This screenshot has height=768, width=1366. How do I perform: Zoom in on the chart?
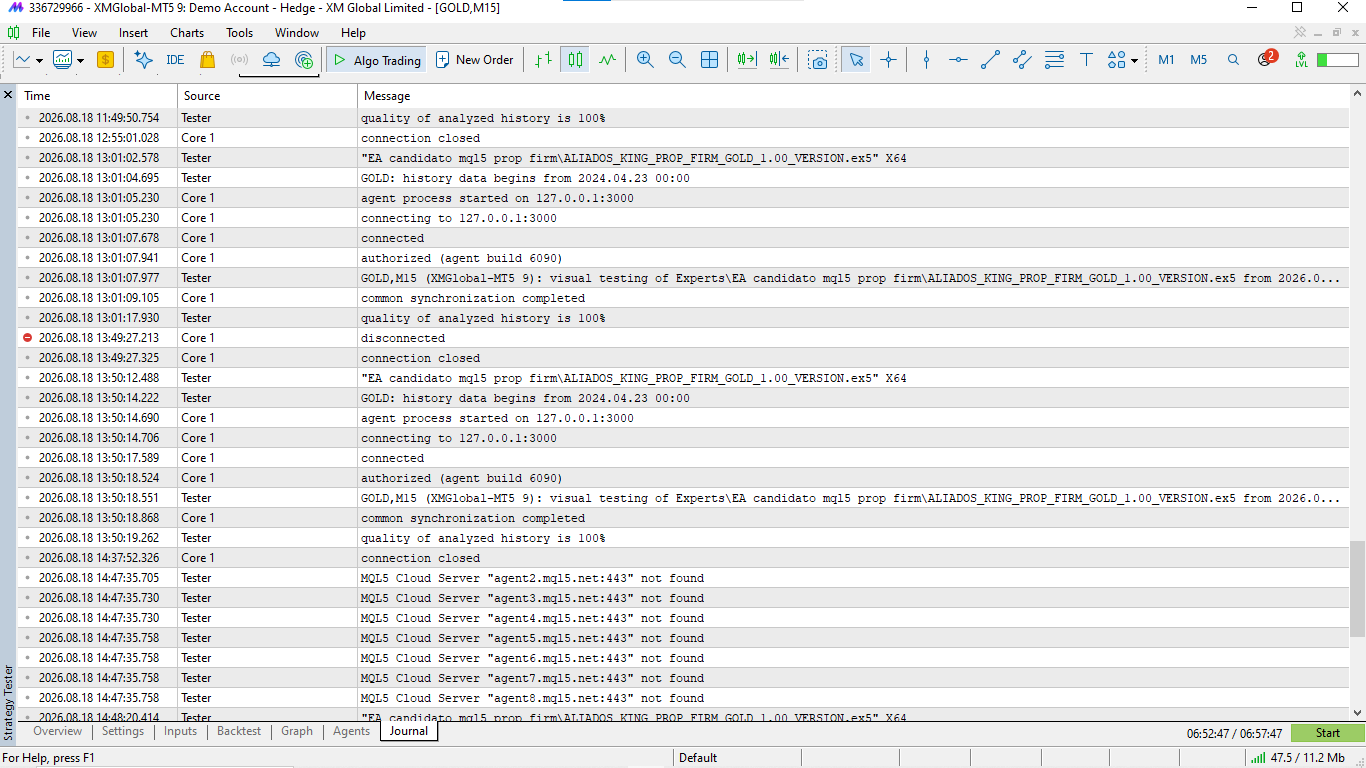coord(645,60)
